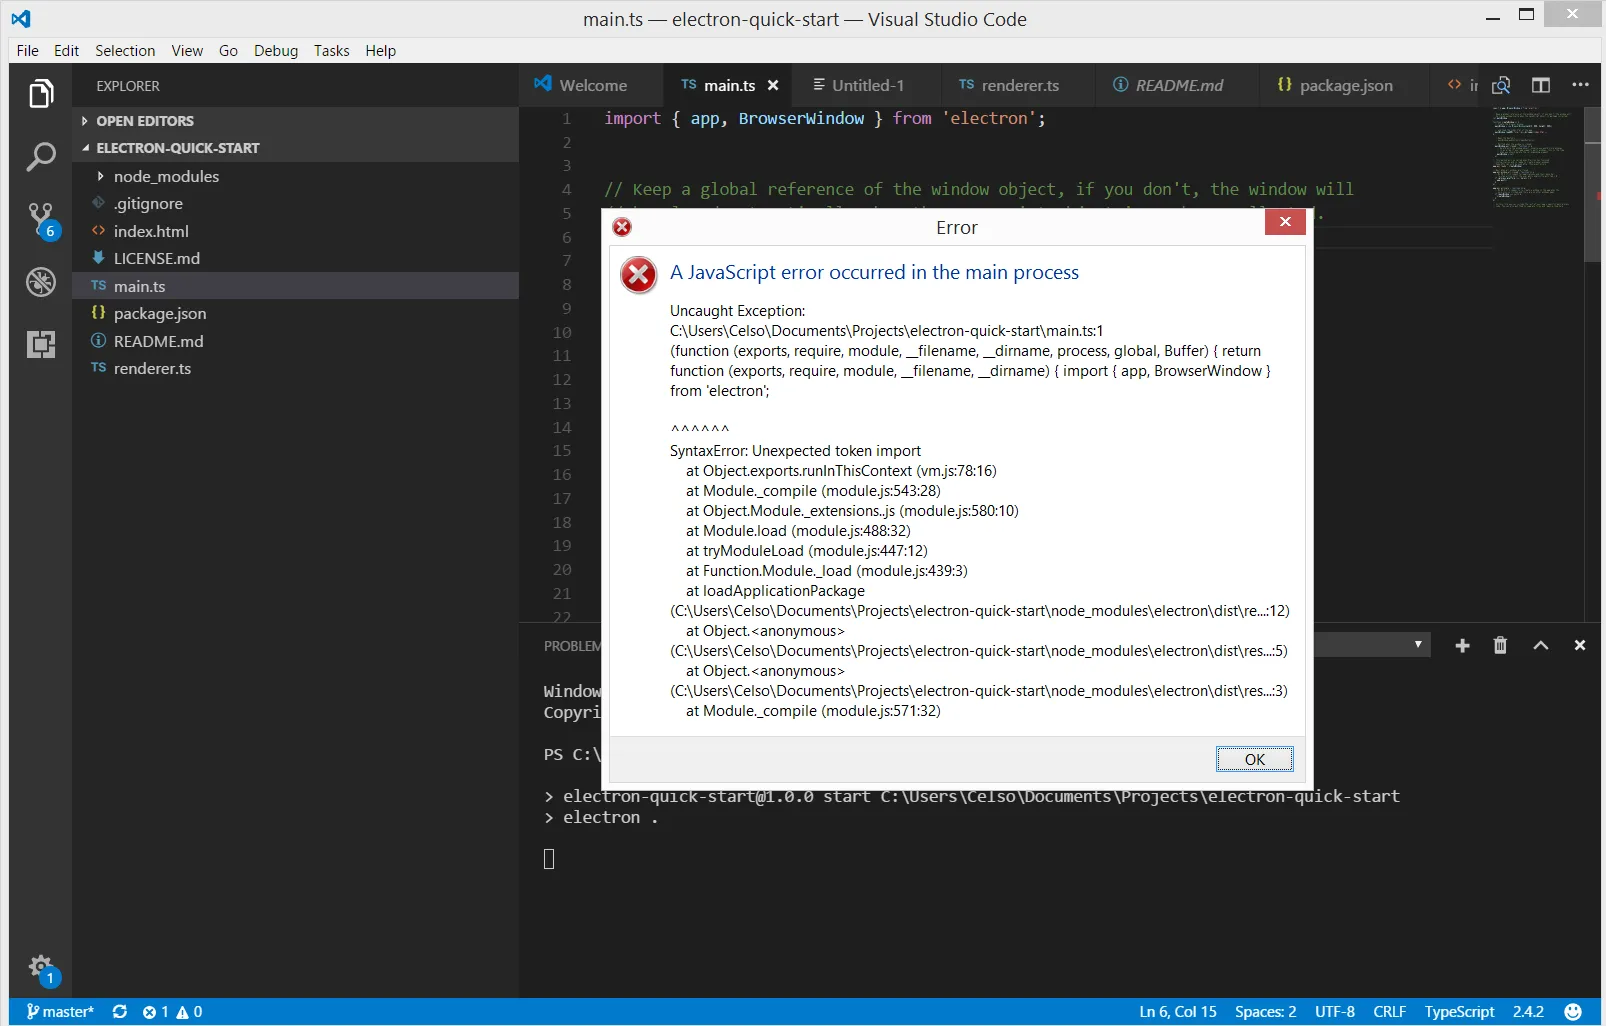Image resolution: width=1606 pixels, height=1026 pixels.
Task: Open README.md in the explorer tree
Action: (x=295, y=341)
